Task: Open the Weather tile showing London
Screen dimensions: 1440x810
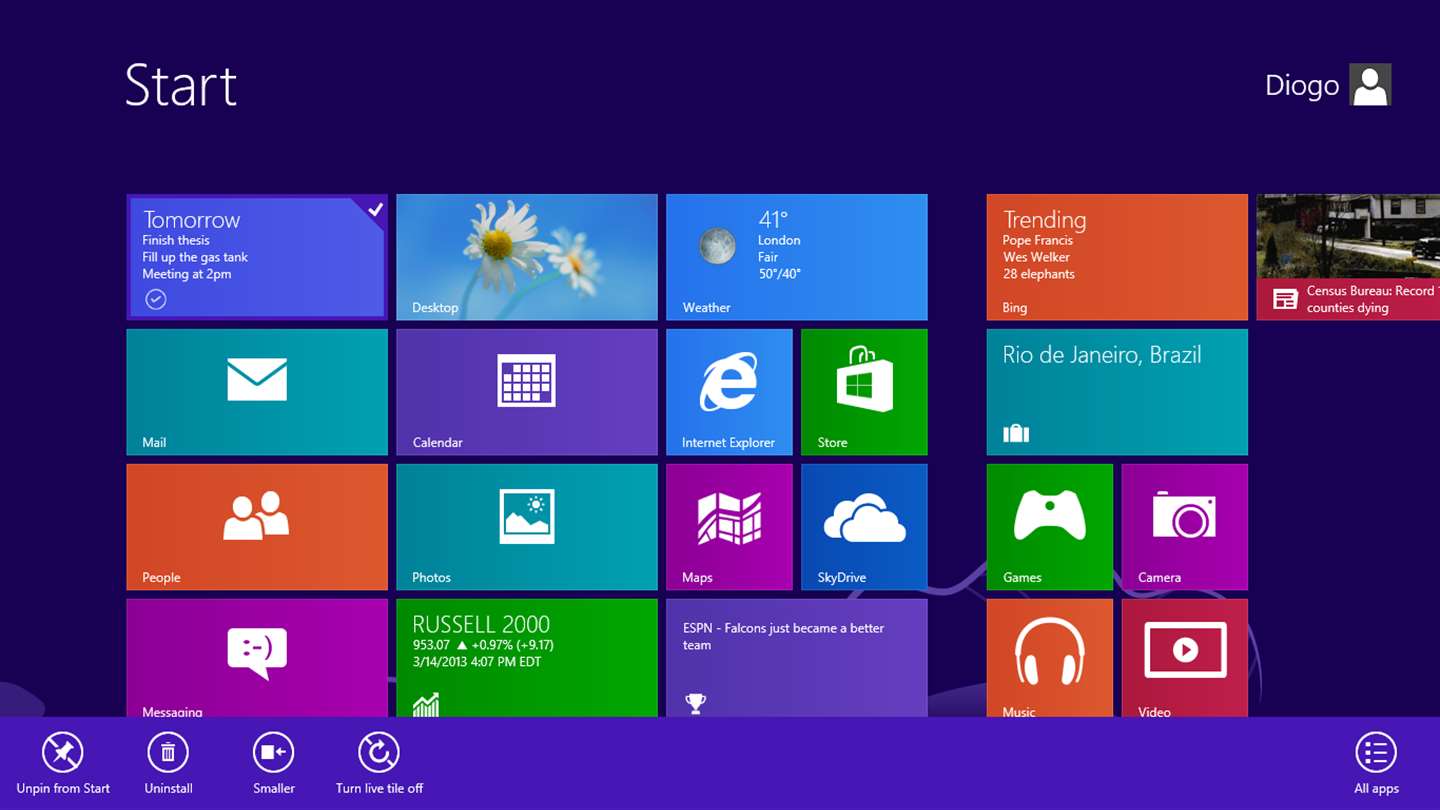Action: (x=797, y=257)
